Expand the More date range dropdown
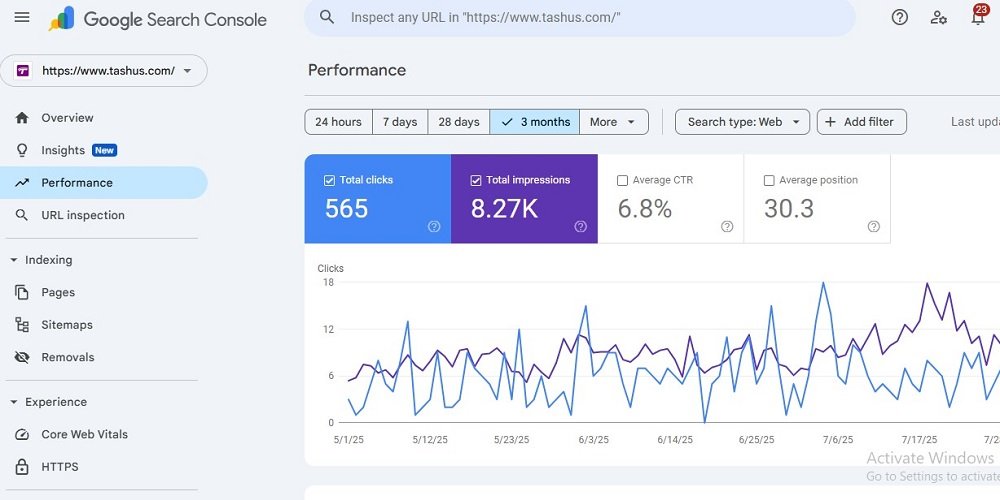The width and height of the screenshot is (1000, 500). [x=613, y=122]
